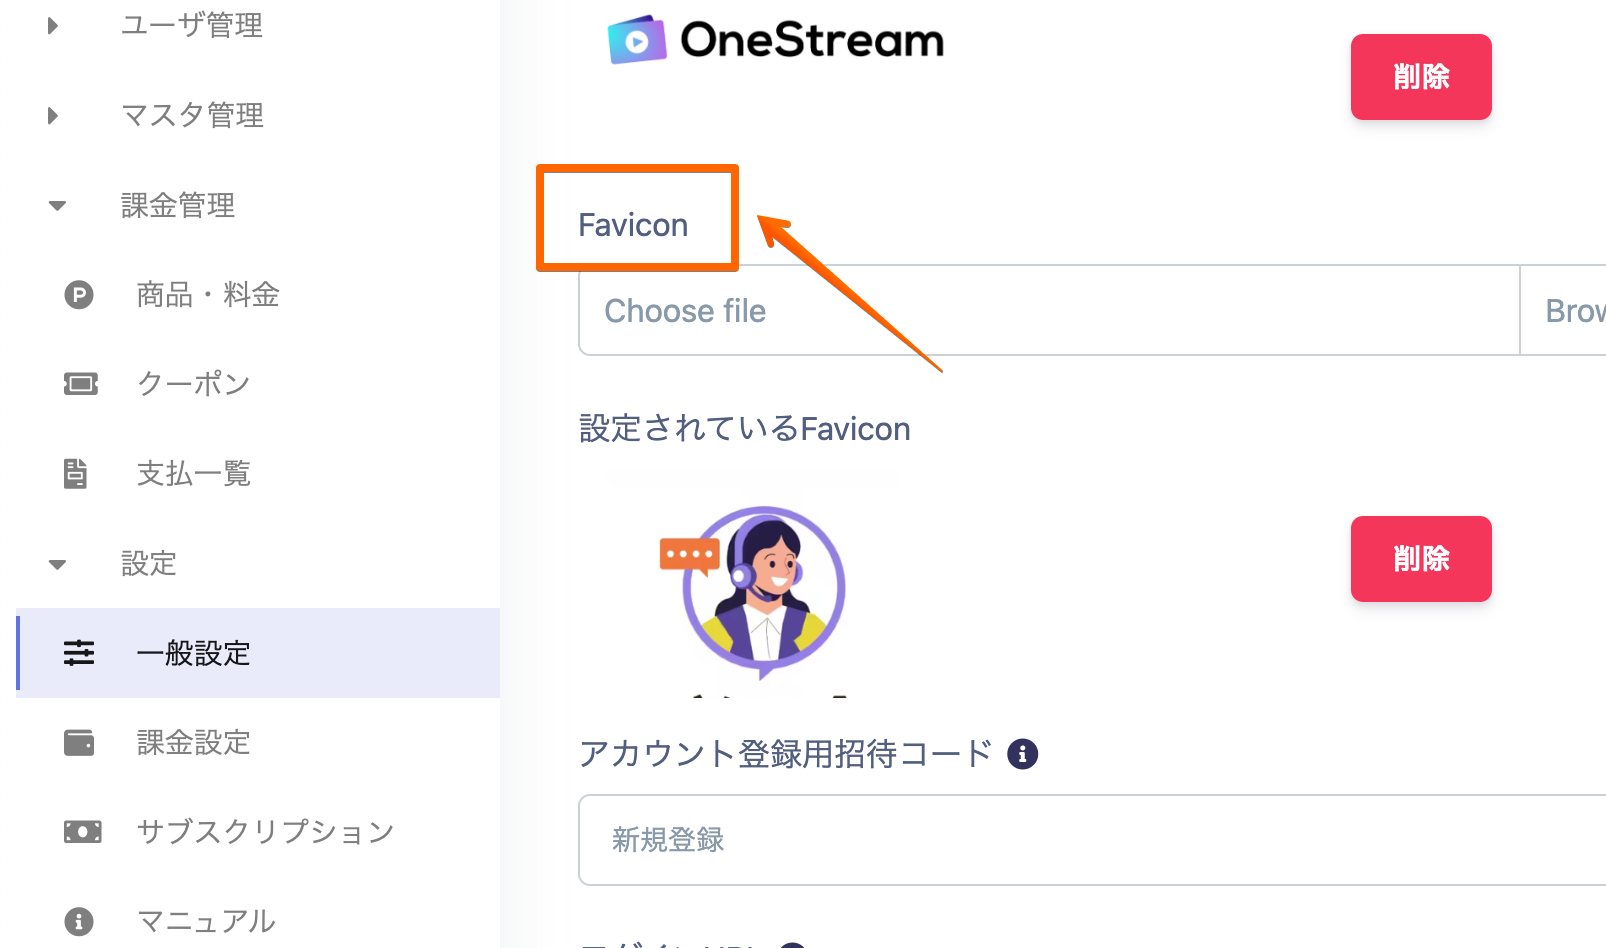The image size is (1606, 948).
Task: Delete the current Favicon with 削除
Action: [x=1420, y=559]
